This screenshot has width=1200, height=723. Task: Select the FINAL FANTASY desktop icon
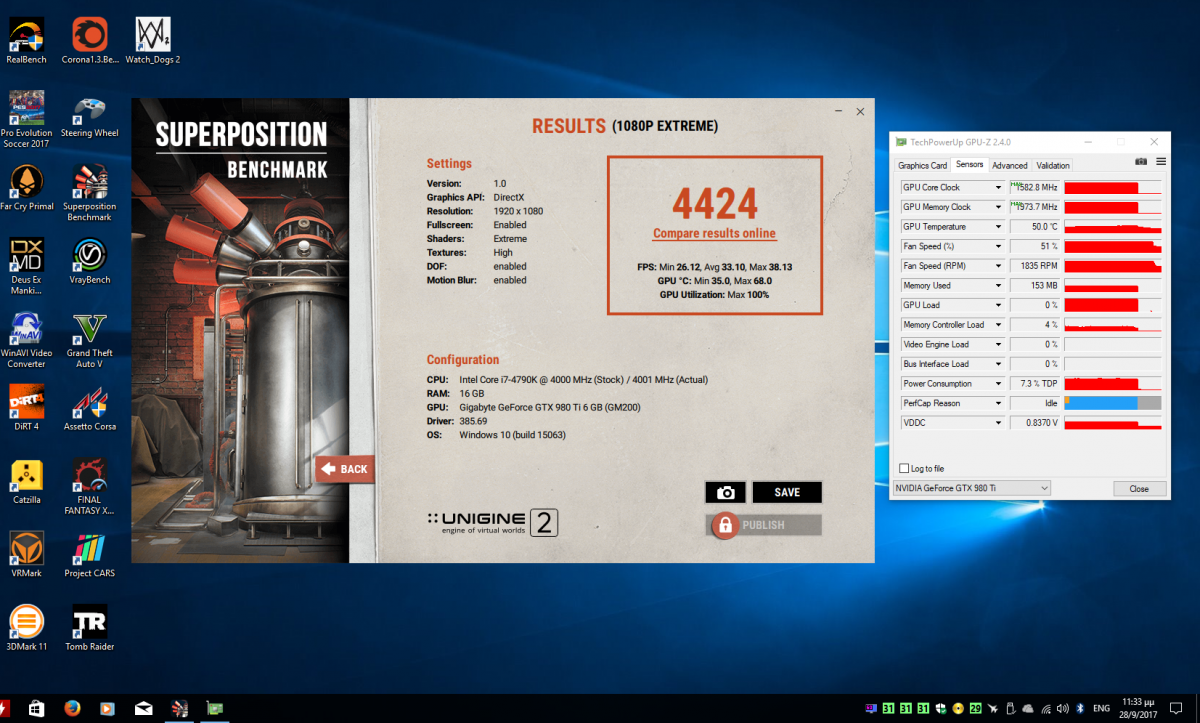pyautogui.click(x=90, y=486)
